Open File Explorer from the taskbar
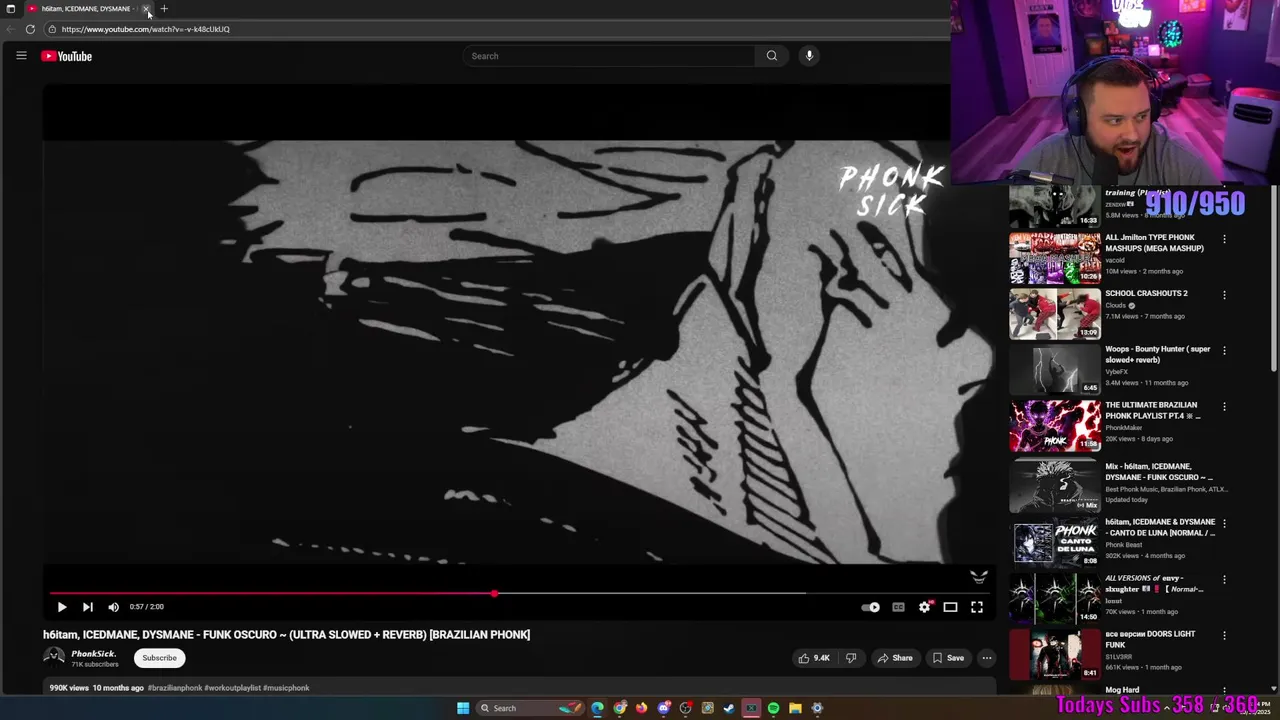The image size is (1280, 720). pos(795,708)
